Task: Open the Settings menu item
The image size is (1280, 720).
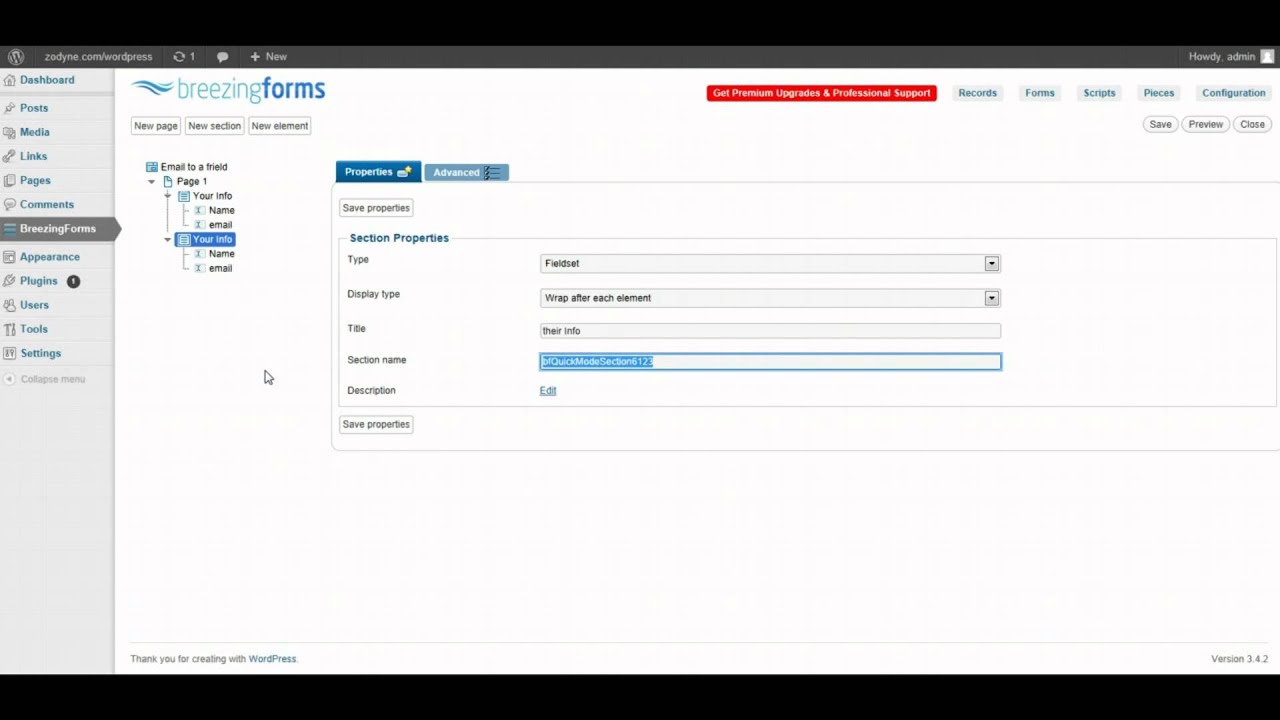Action: pyautogui.click(x=41, y=353)
